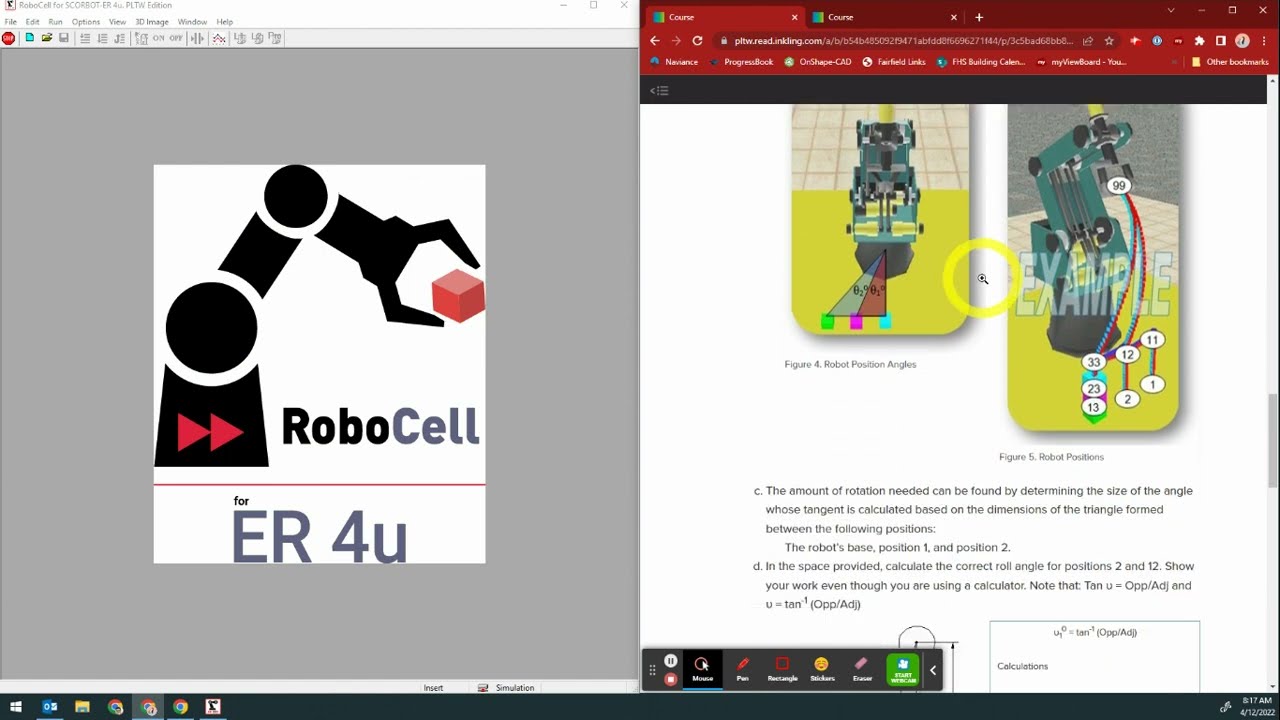Go back in Chrome
1280x720 pixels.
[654, 41]
